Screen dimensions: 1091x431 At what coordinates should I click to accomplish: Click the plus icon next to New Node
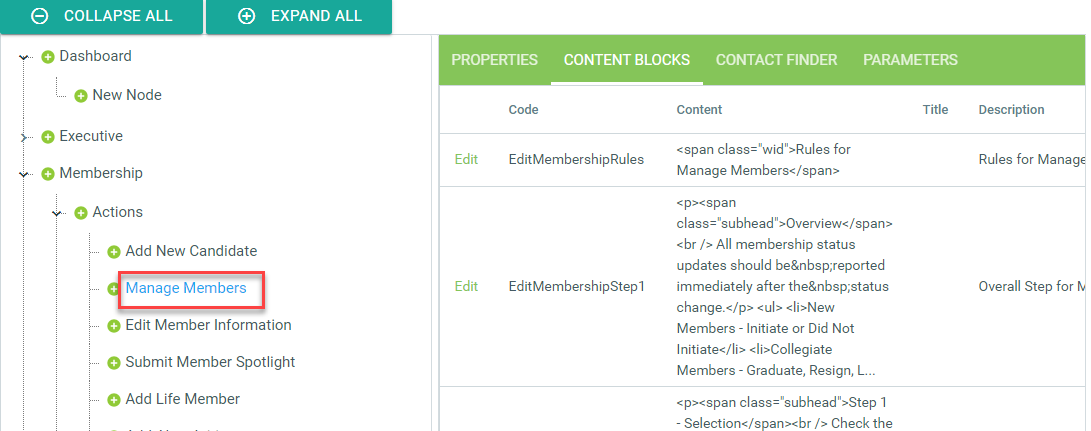click(81, 96)
